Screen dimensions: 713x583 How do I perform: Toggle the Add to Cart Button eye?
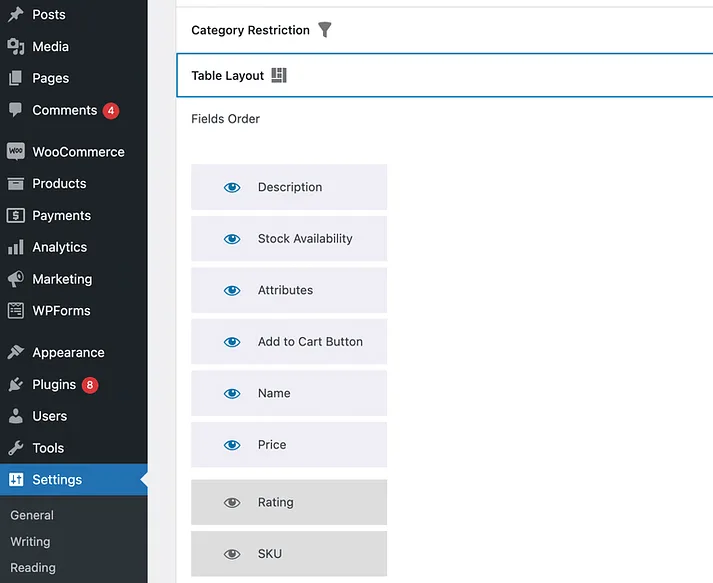(x=232, y=342)
